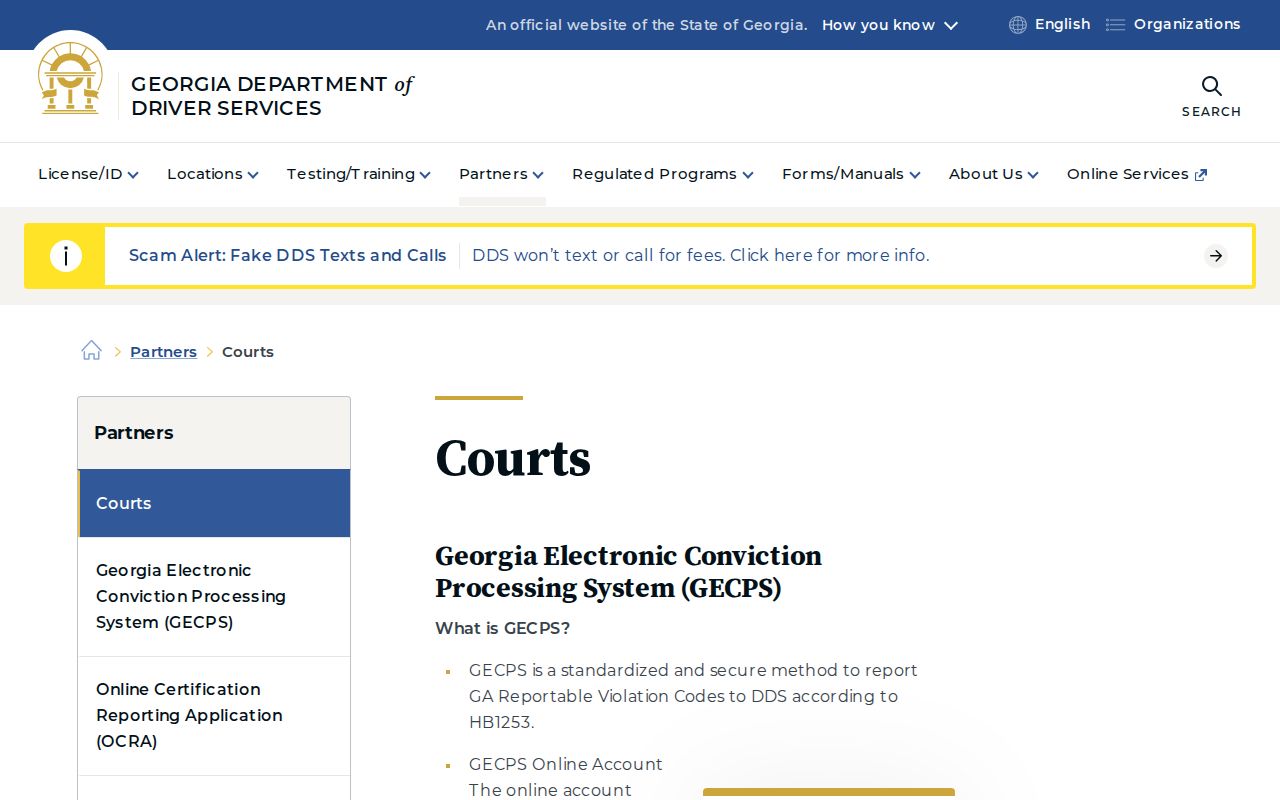Screen dimensions: 1280x800
Task: Open the About Us menu
Action: 994,174
